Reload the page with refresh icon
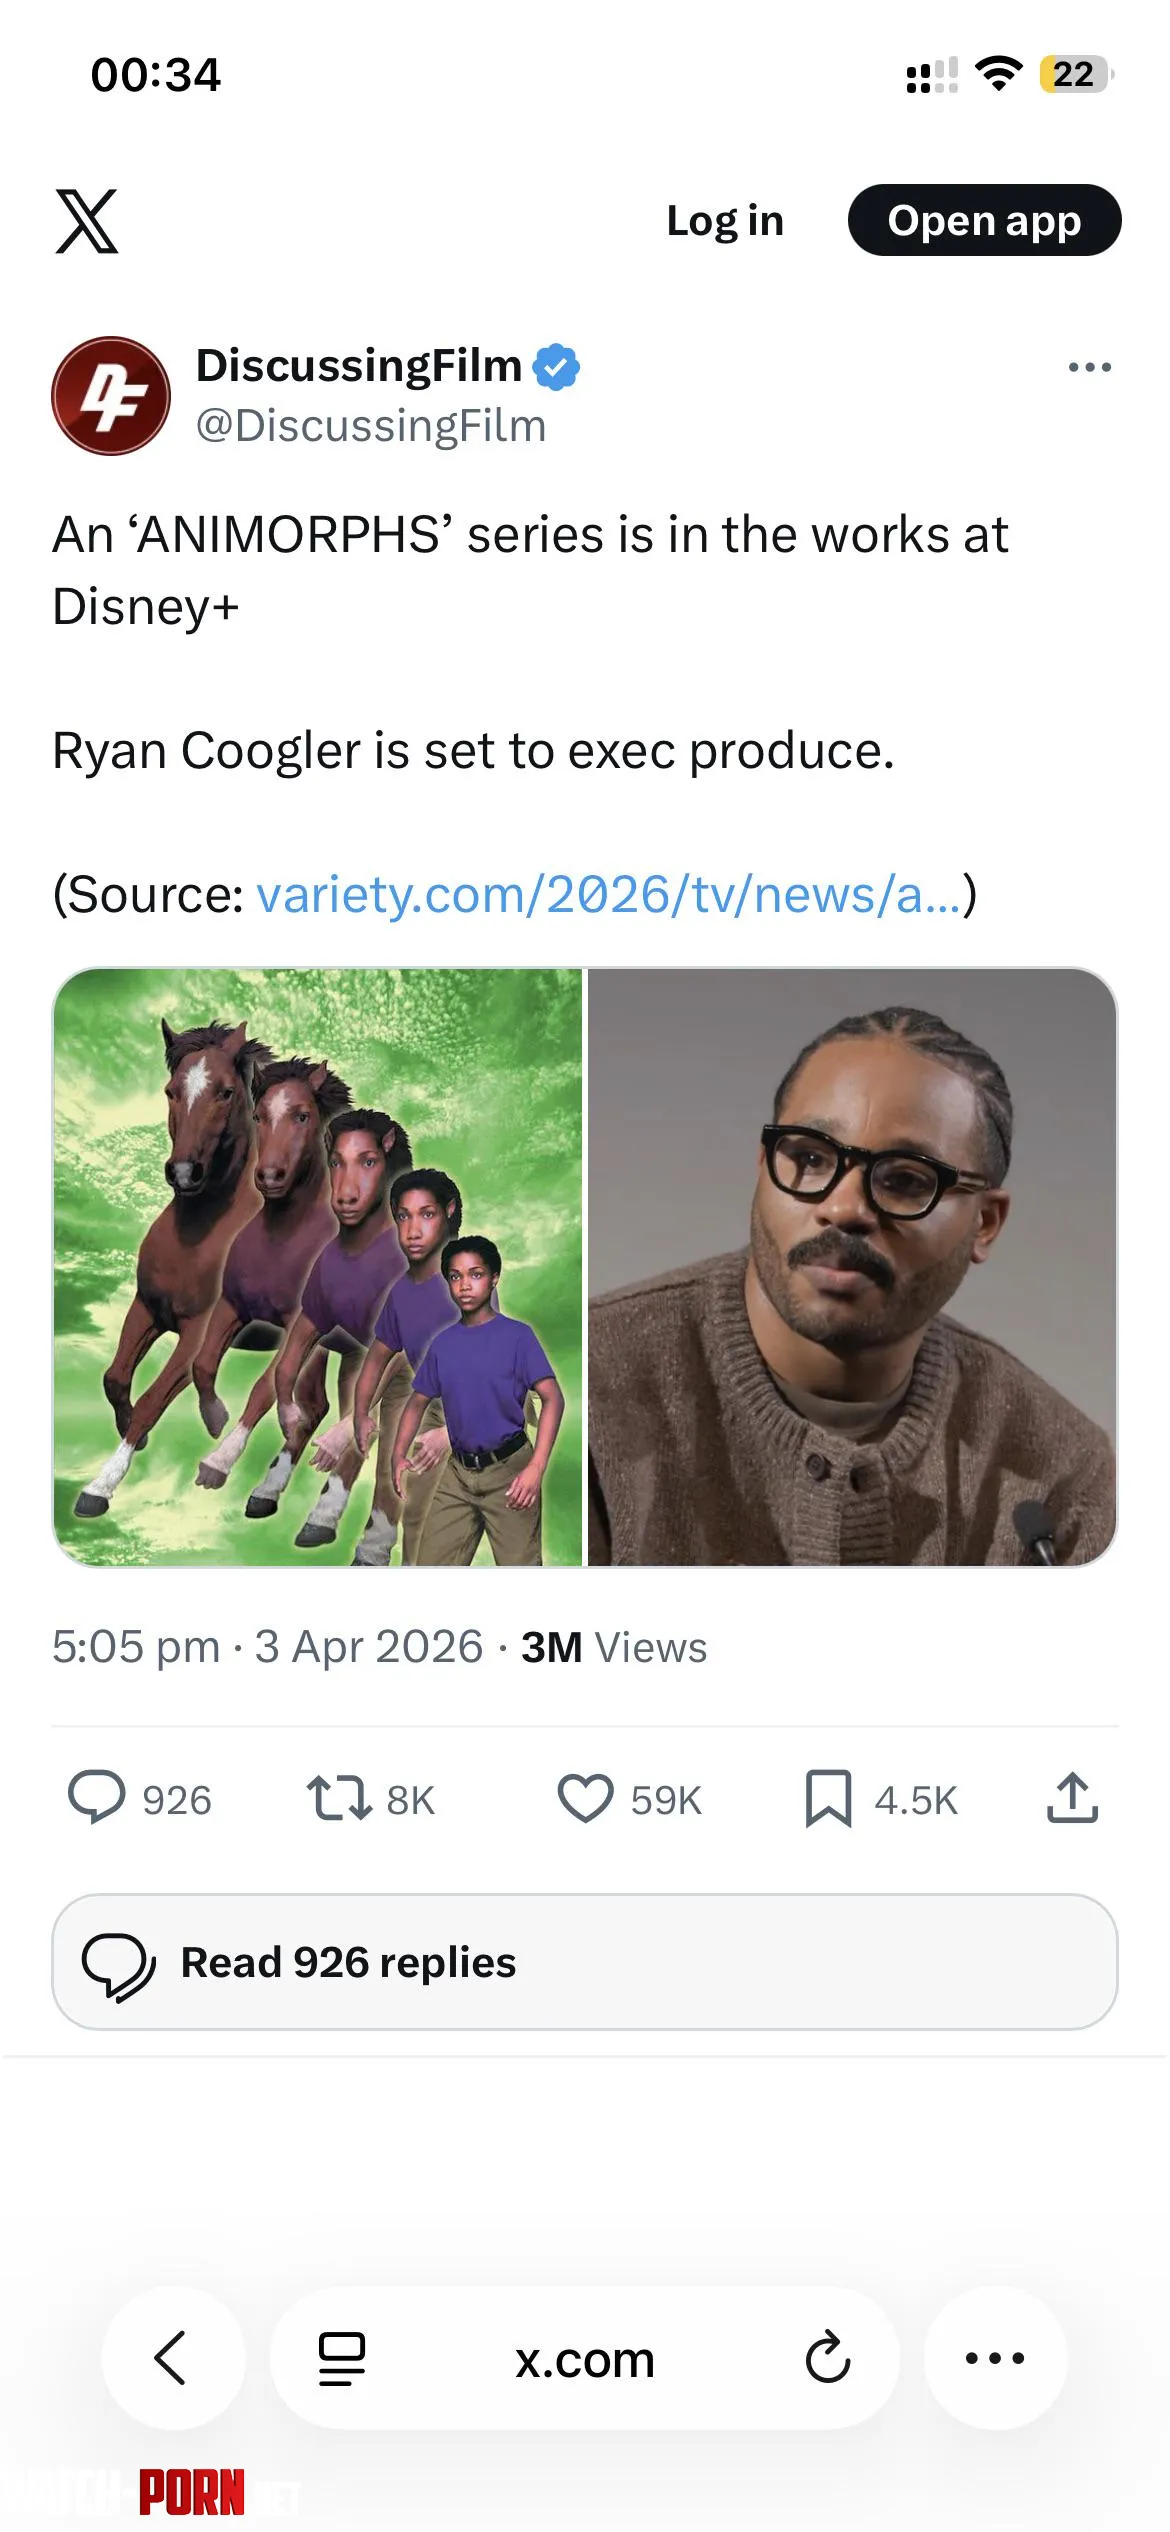 (x=828, y=2358)
